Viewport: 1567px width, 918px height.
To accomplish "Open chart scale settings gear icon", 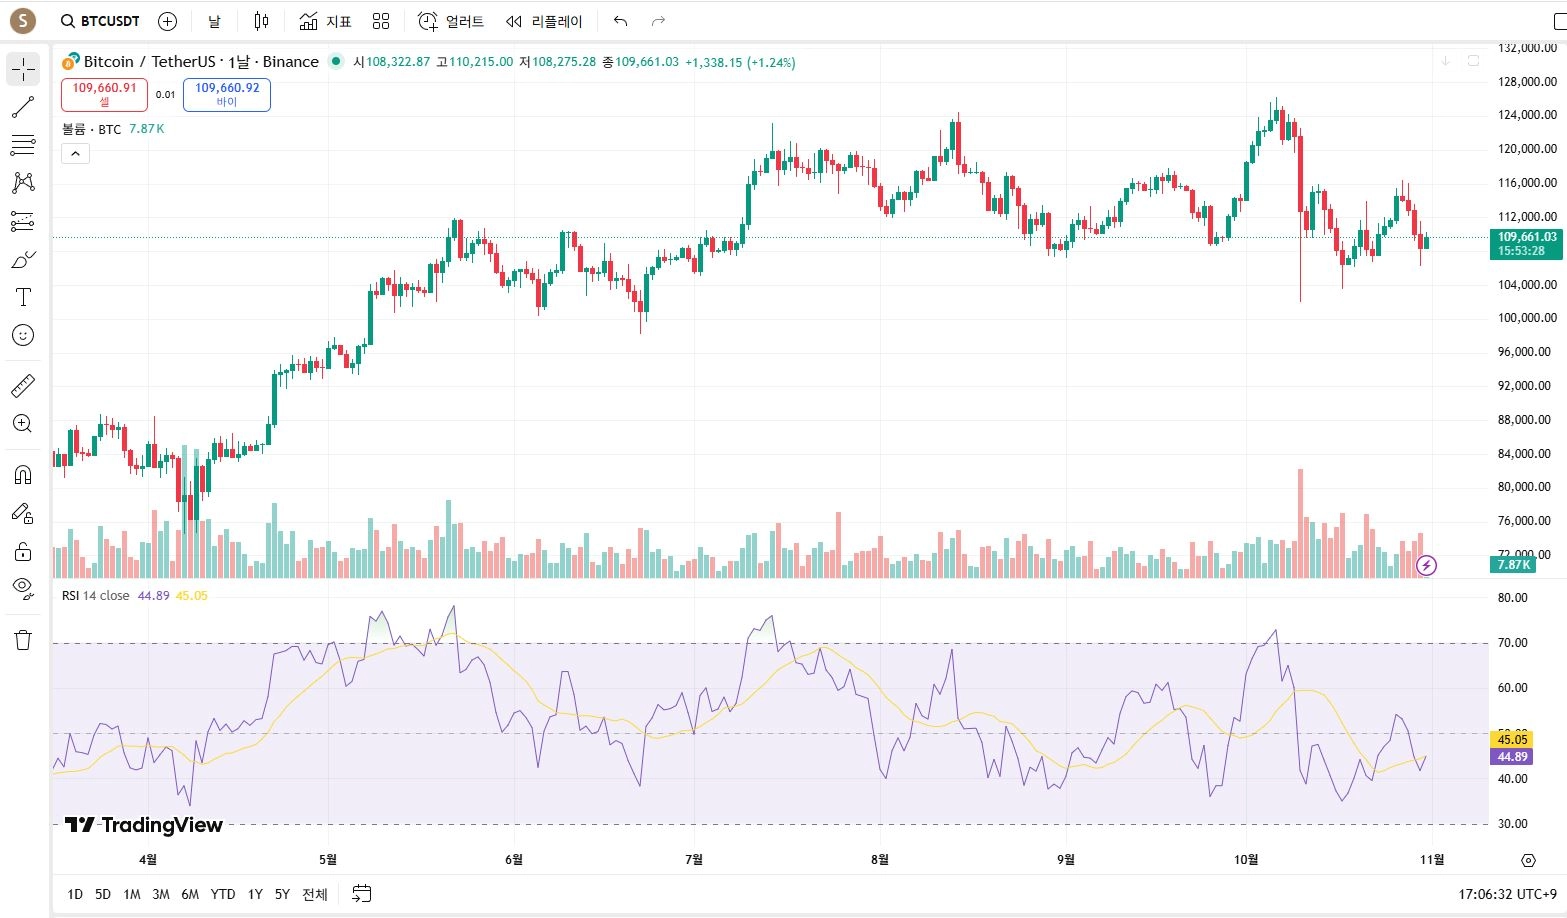I will [1528, 860].
